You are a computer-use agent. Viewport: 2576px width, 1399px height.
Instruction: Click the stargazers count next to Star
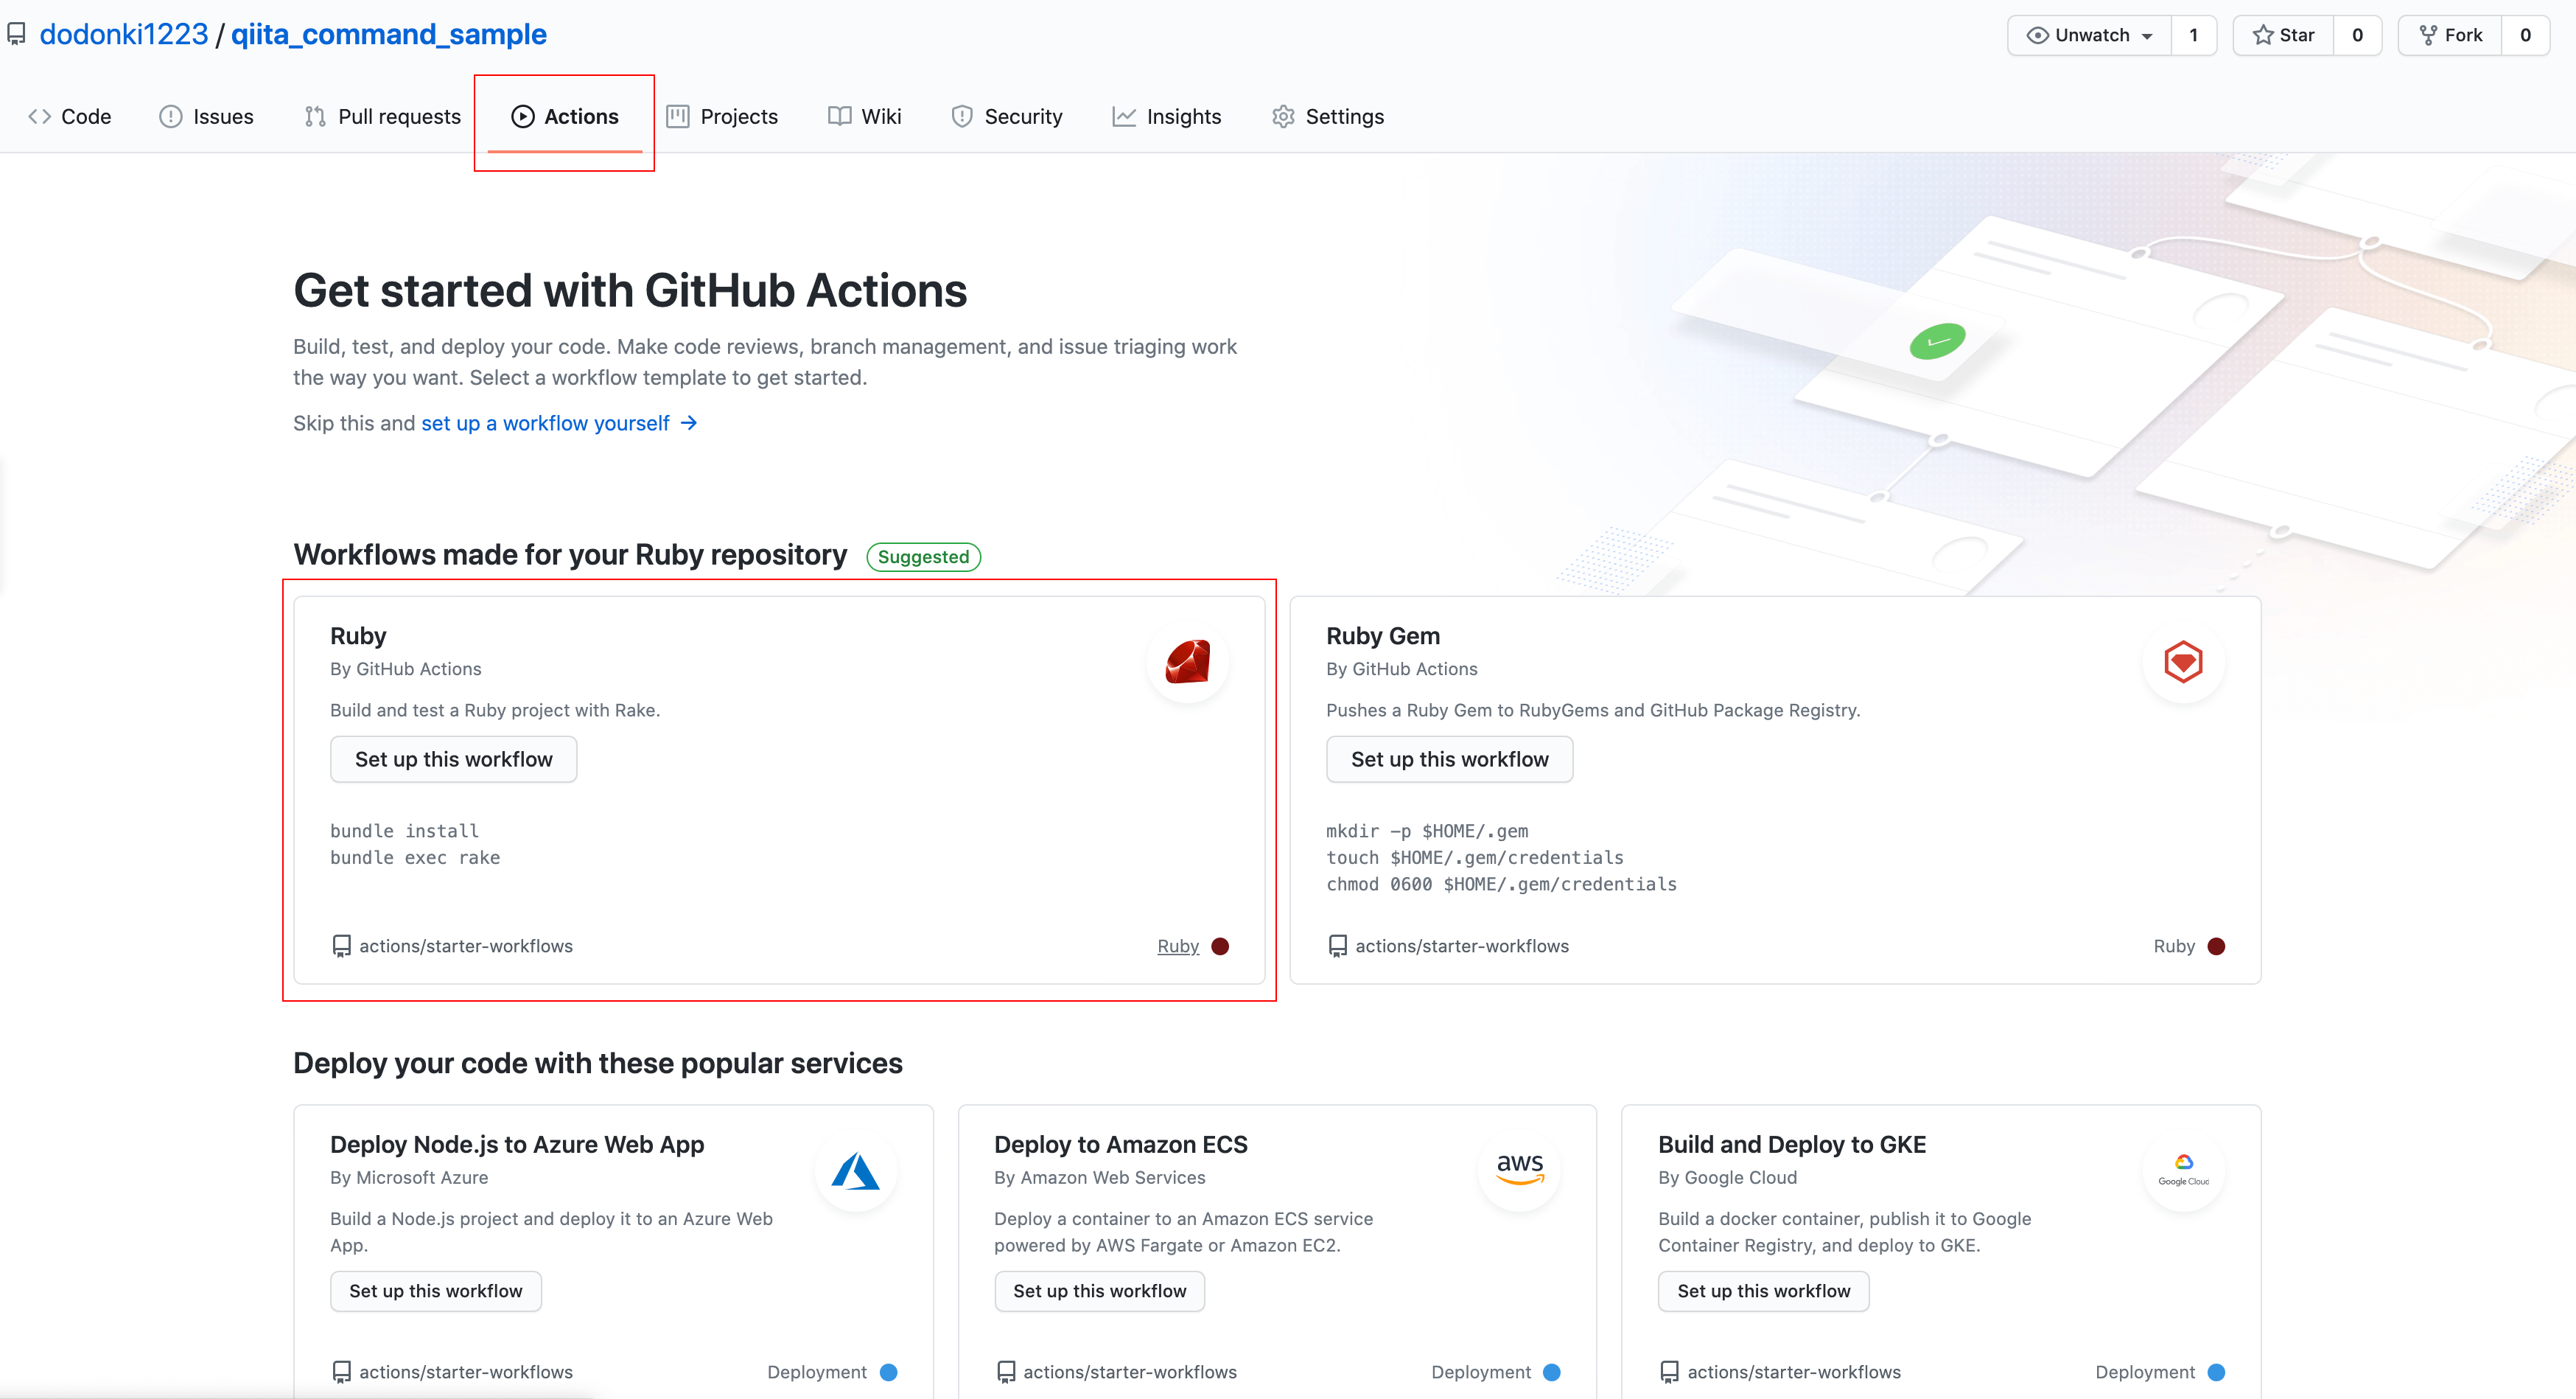pos(2357,35)
